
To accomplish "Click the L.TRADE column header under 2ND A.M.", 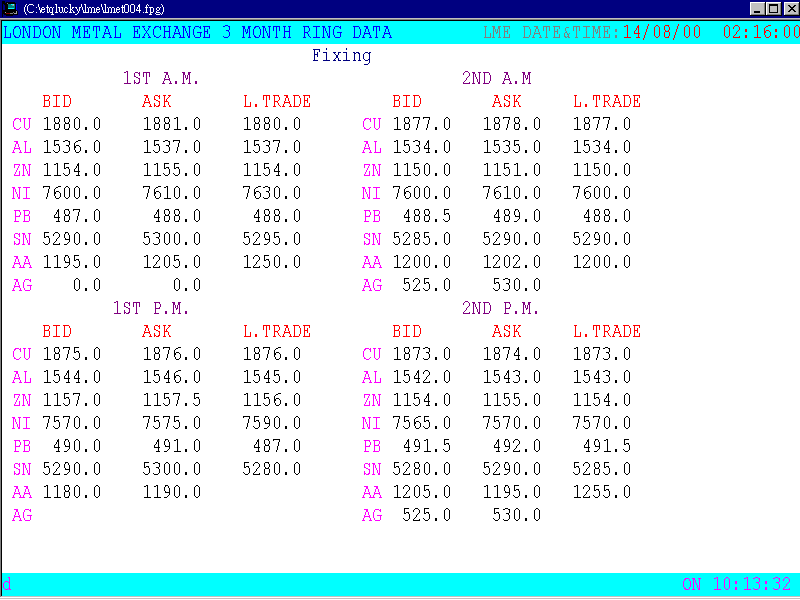I will [606, 101].
